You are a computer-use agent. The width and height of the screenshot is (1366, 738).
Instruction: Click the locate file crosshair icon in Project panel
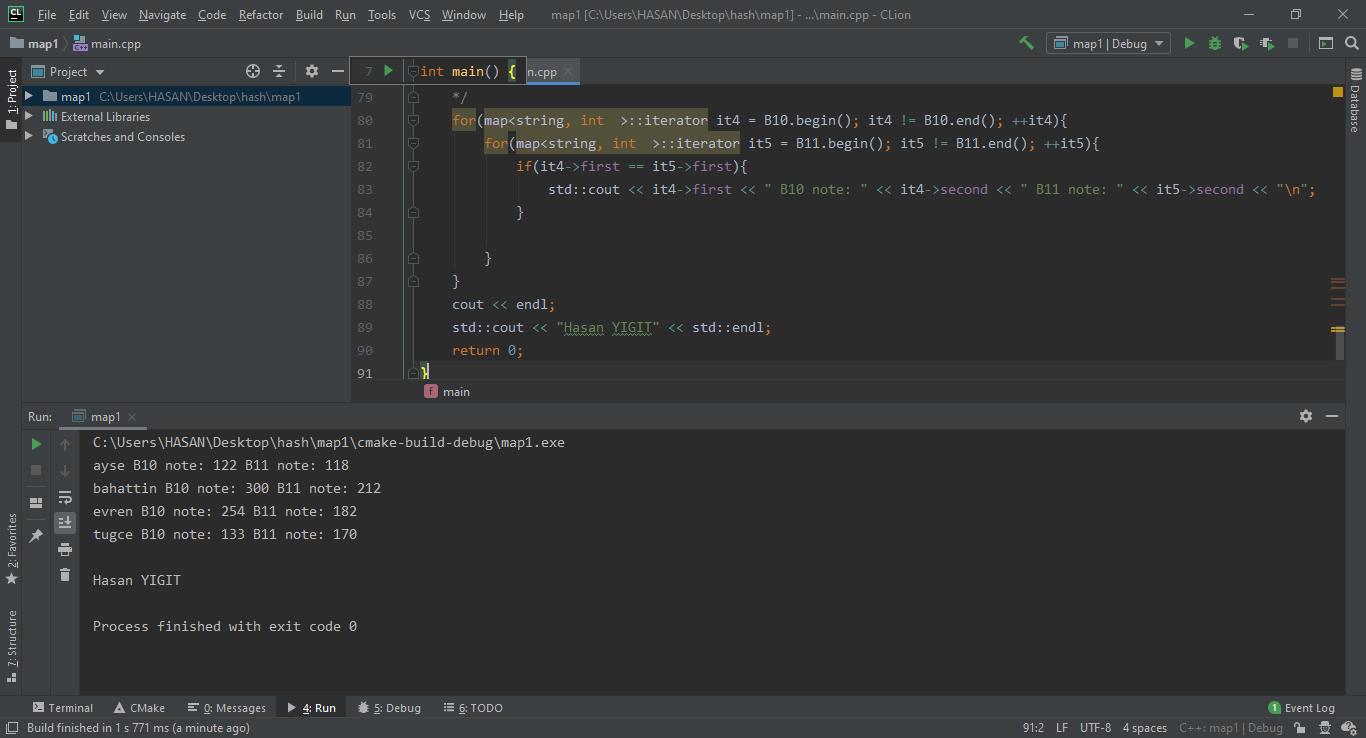point(253,71)
